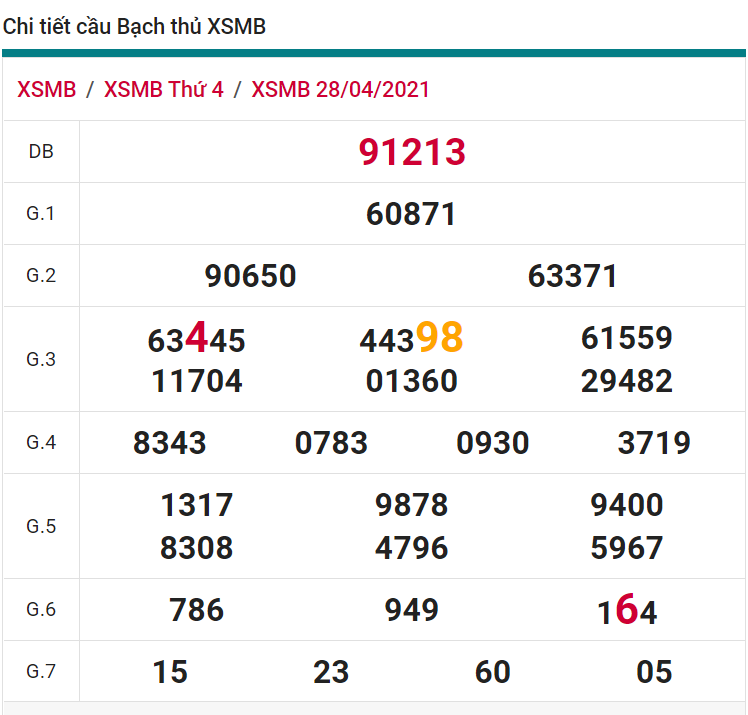Open the XSMB 28/04/2021 link

pos(340,89)
